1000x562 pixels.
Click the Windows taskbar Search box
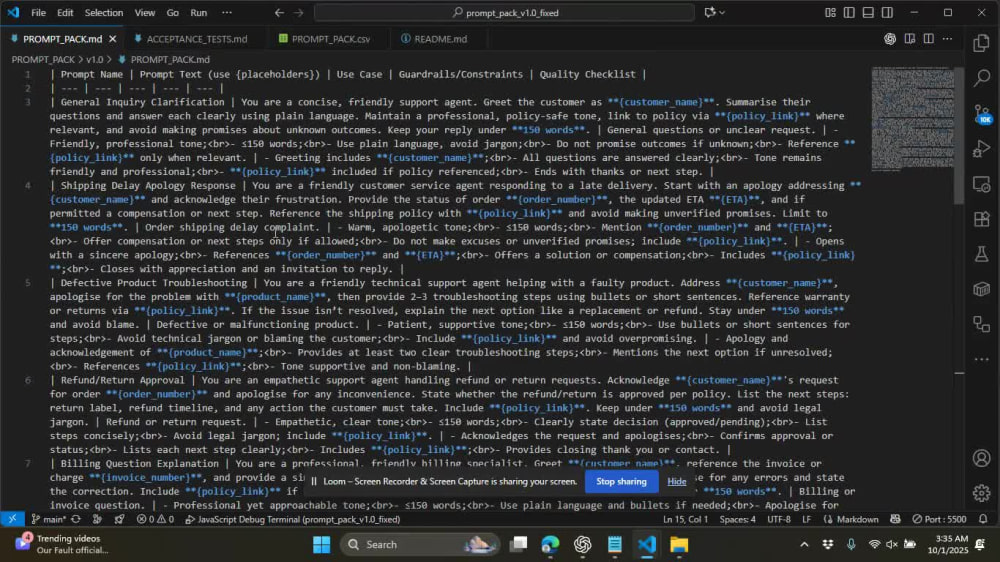[x=419, y=544]
